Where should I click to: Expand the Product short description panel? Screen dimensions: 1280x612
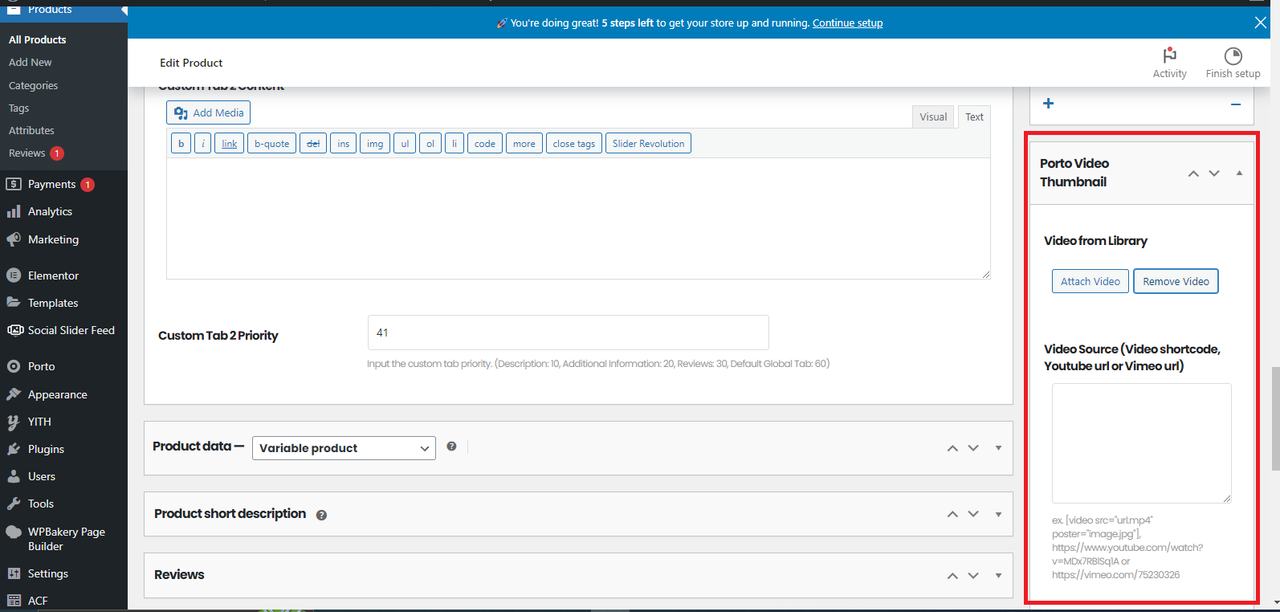[x=998, y=514]
